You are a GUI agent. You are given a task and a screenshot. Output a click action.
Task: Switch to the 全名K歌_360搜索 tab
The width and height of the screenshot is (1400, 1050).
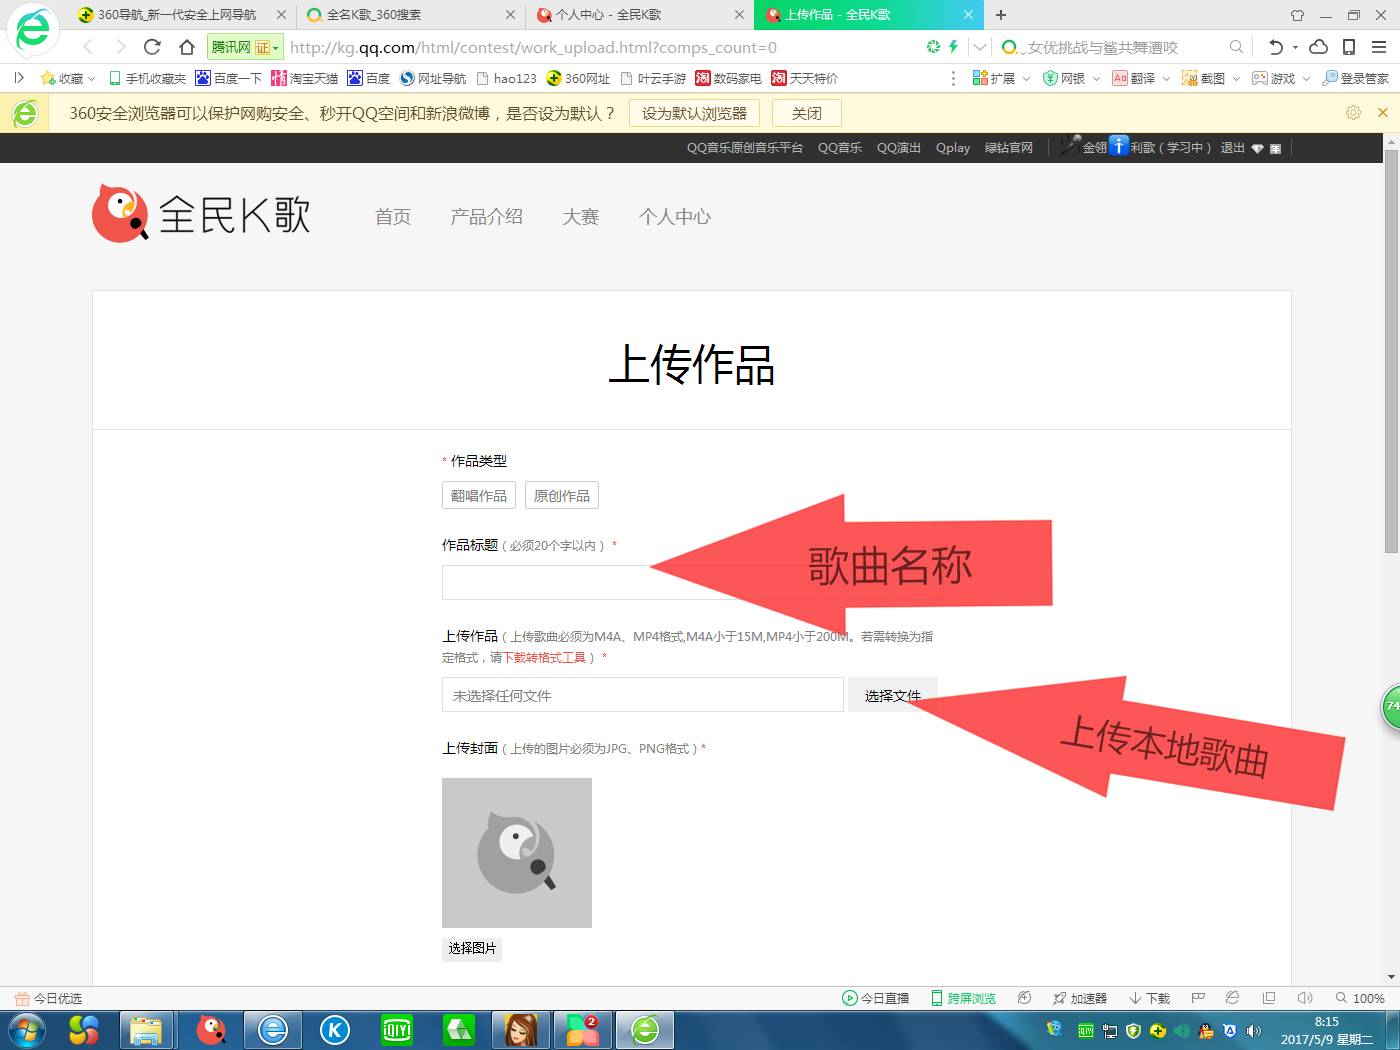point(411,15)
